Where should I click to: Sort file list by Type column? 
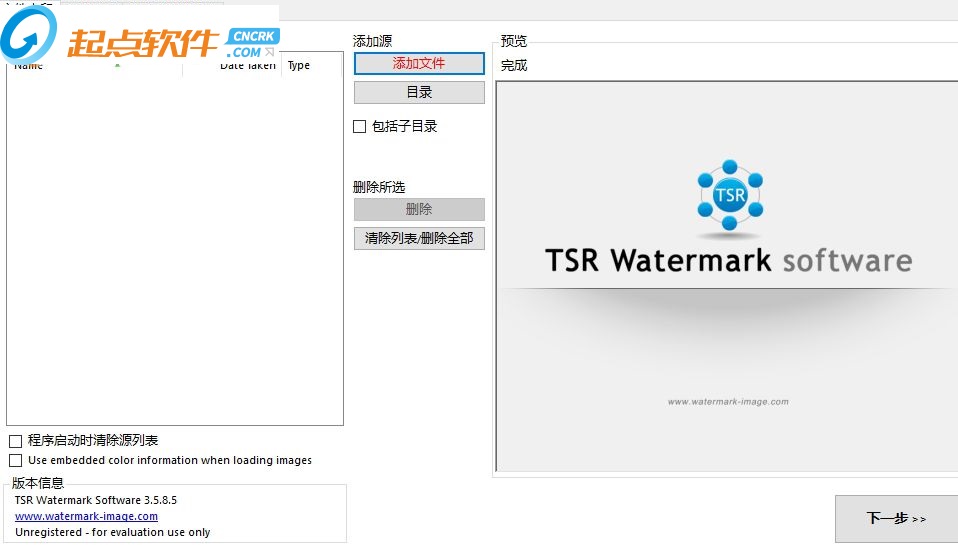312,65
